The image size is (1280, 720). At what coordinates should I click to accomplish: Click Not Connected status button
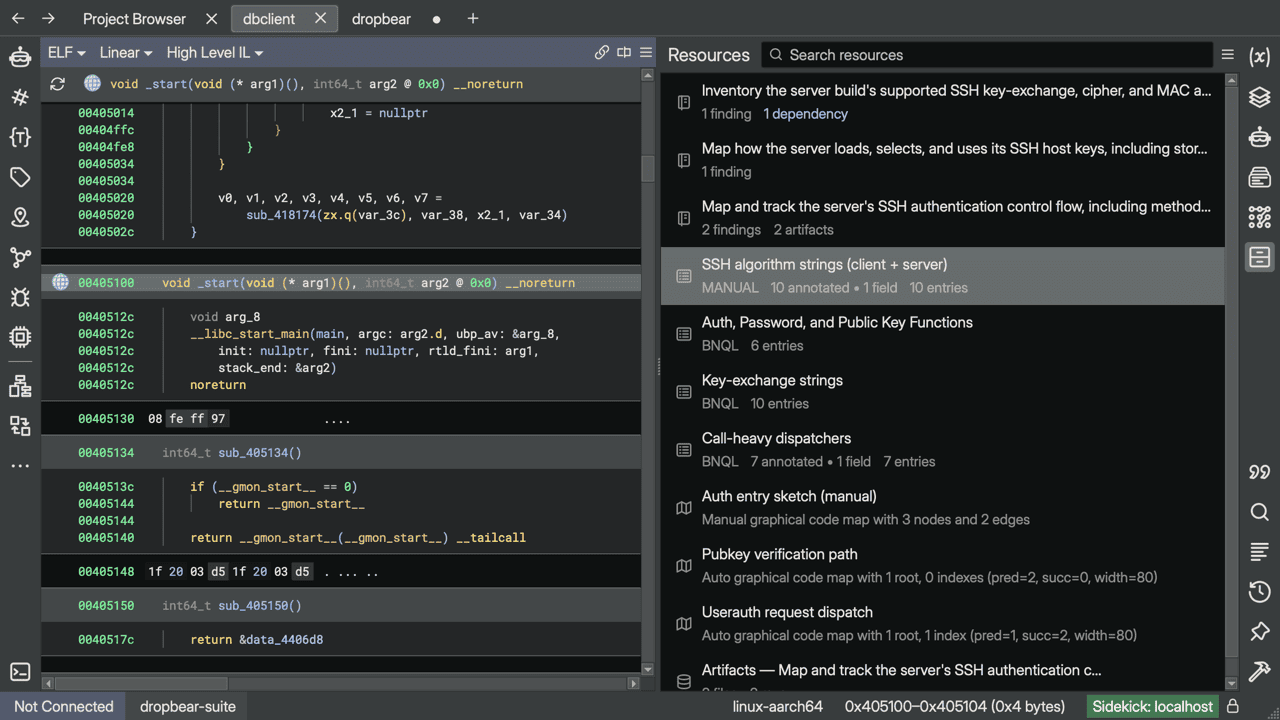[64, 706]
